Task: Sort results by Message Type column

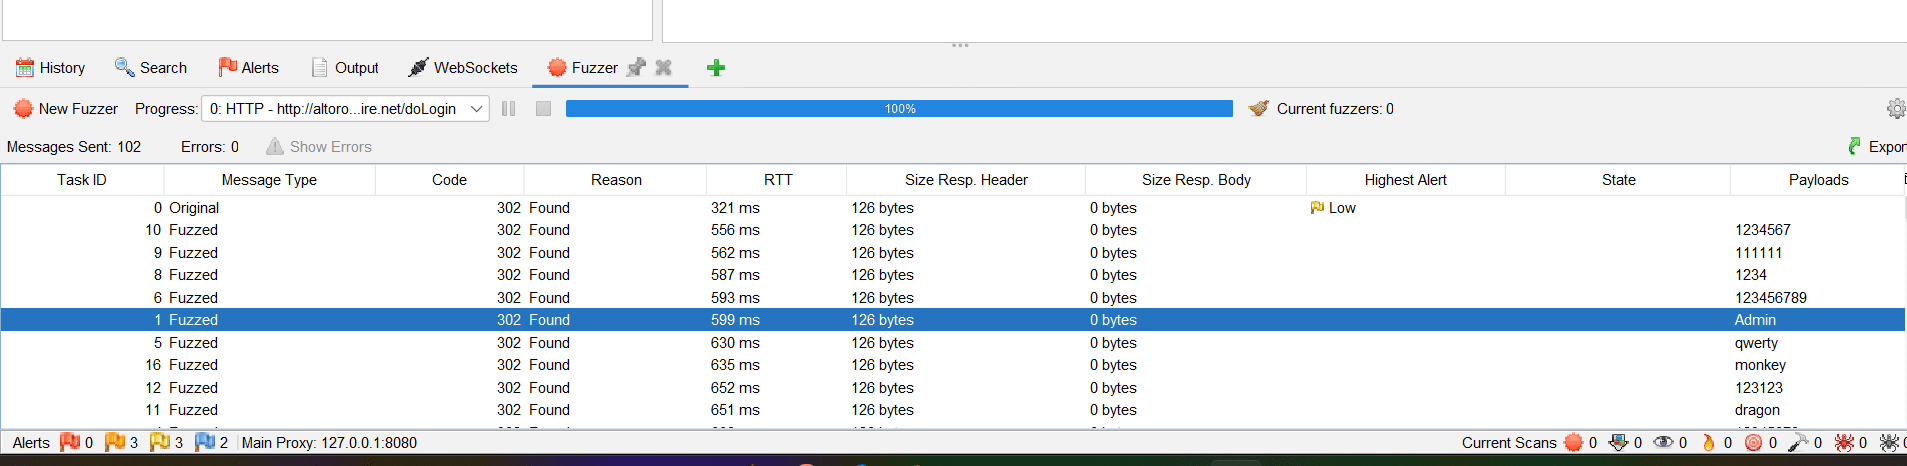Action: [269, 180]
